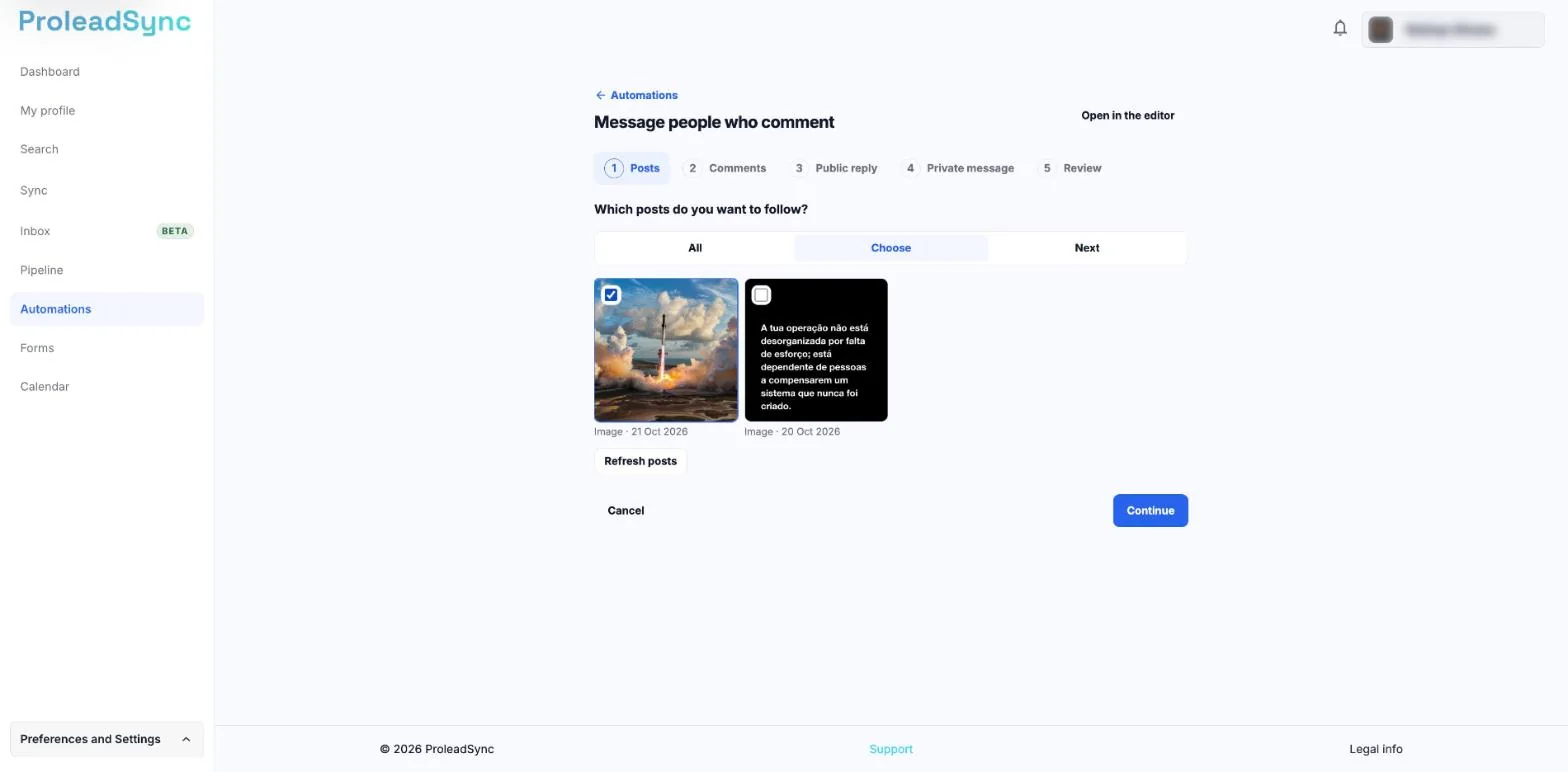The image size is (1568, 772).
Task: Open the user account menu
Action: [x=1453, y=30]
